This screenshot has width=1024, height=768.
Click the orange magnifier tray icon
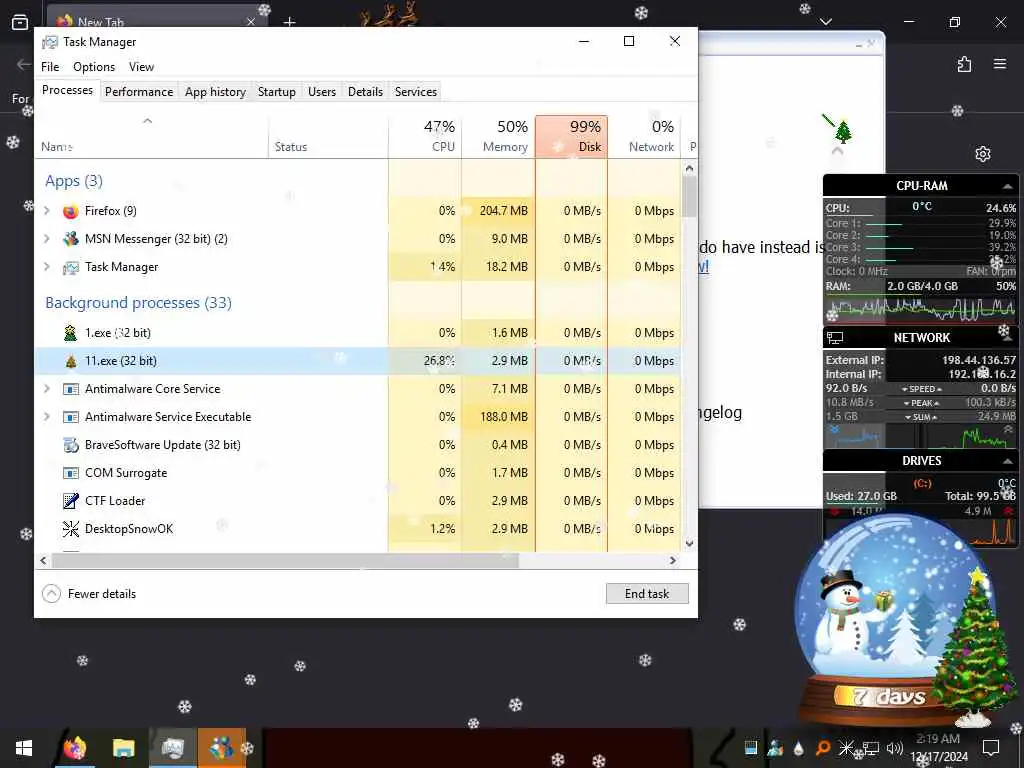tap(823, 748)
